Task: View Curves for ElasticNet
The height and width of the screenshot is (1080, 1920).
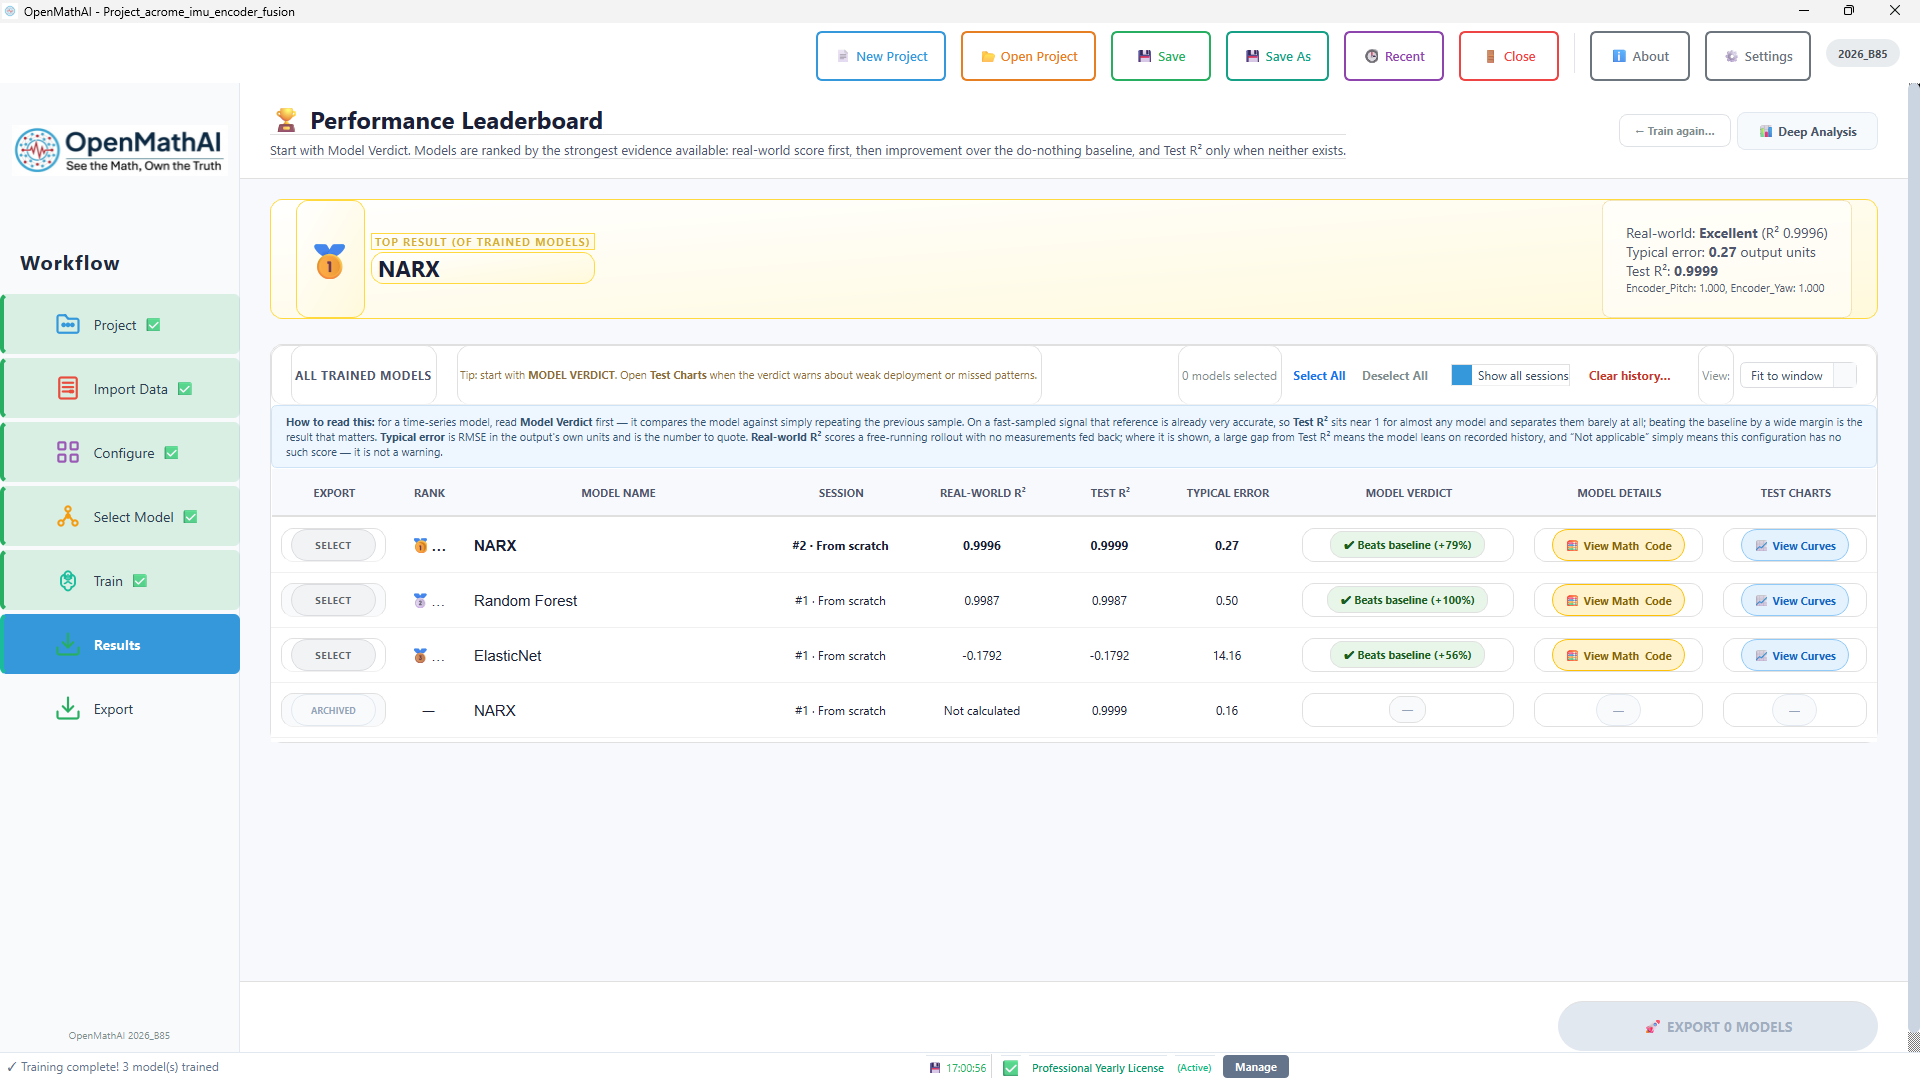Action: click(1795, 655)
